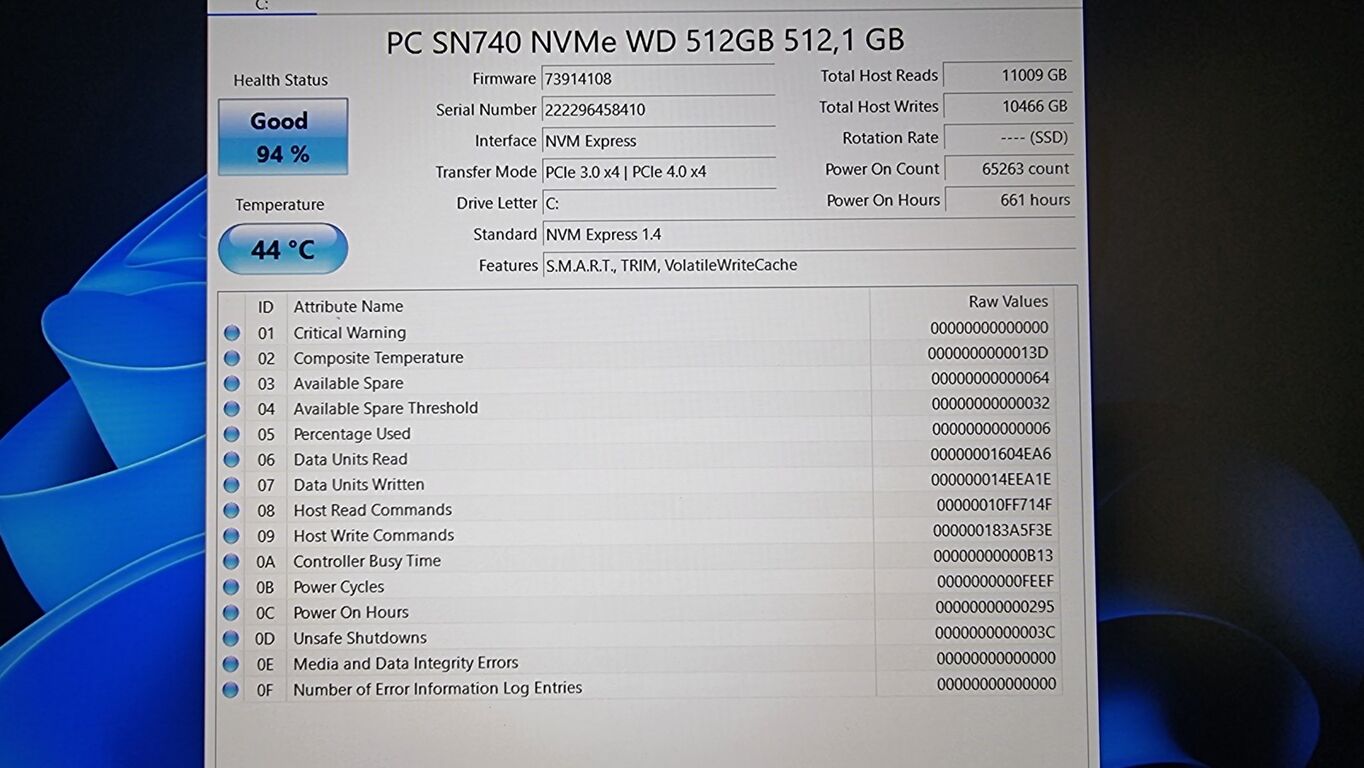
Task: Click the Interface field showing NVM Express
Action: [x=658, y=140]
